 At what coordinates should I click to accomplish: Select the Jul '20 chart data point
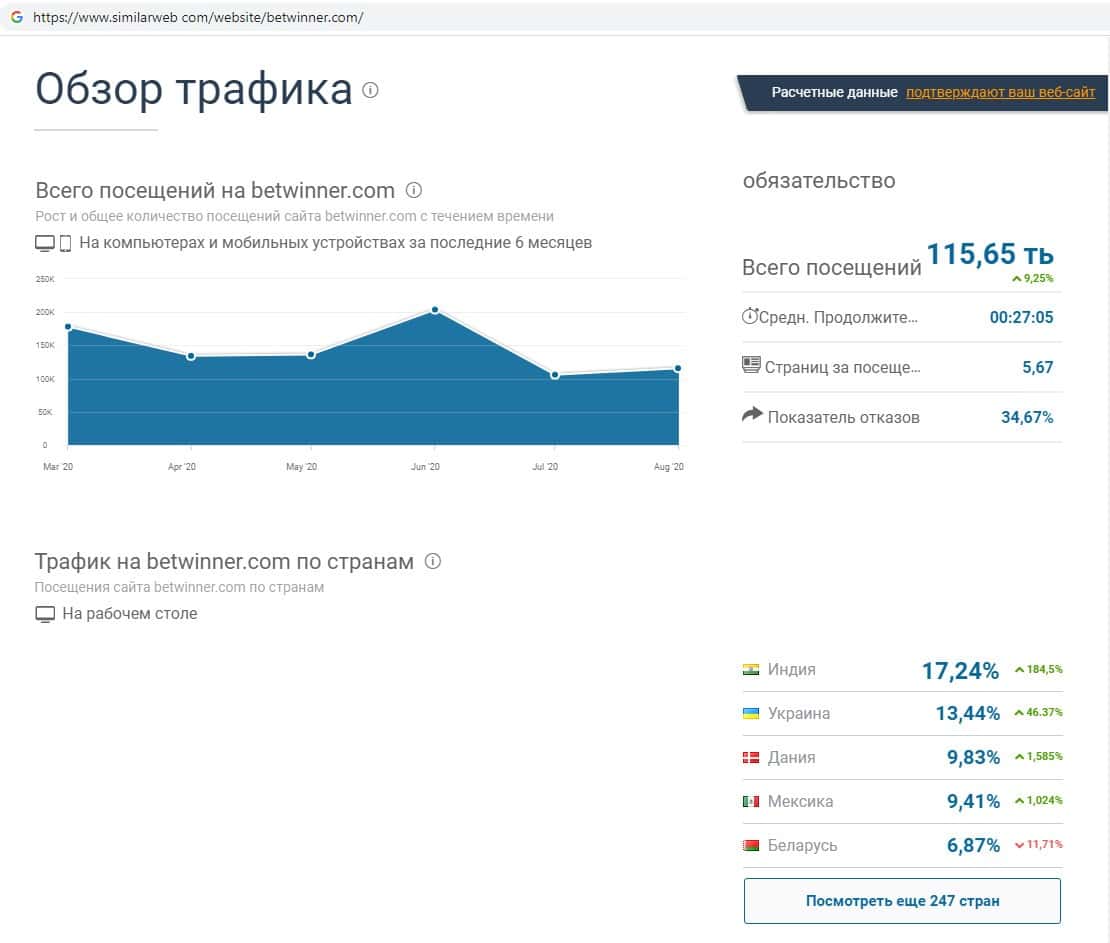pos(555,375)
